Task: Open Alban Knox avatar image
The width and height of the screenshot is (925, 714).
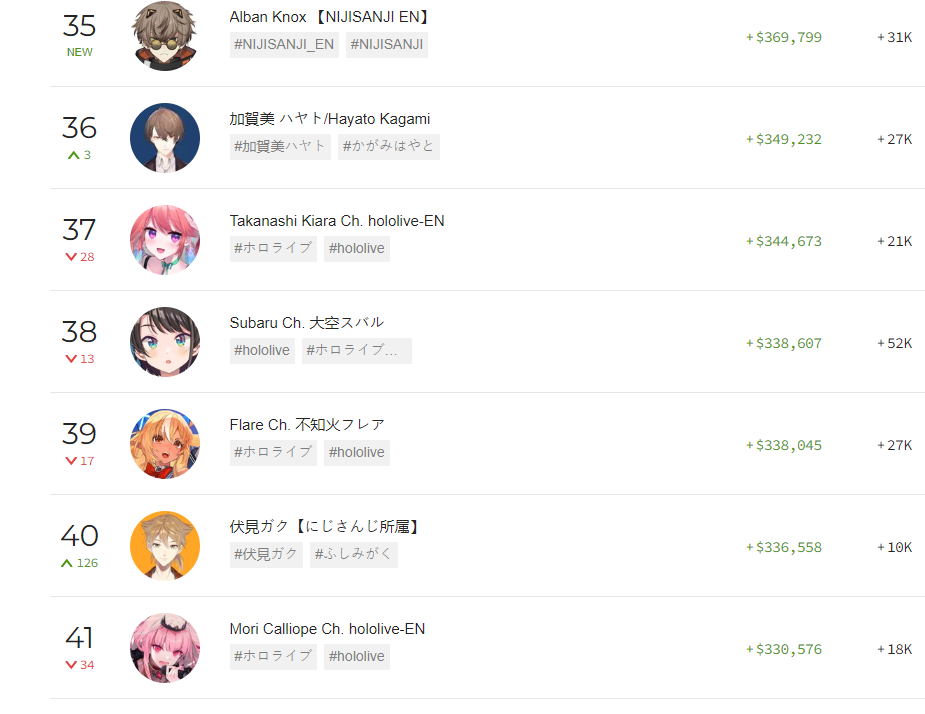Action: pos(165,36)
